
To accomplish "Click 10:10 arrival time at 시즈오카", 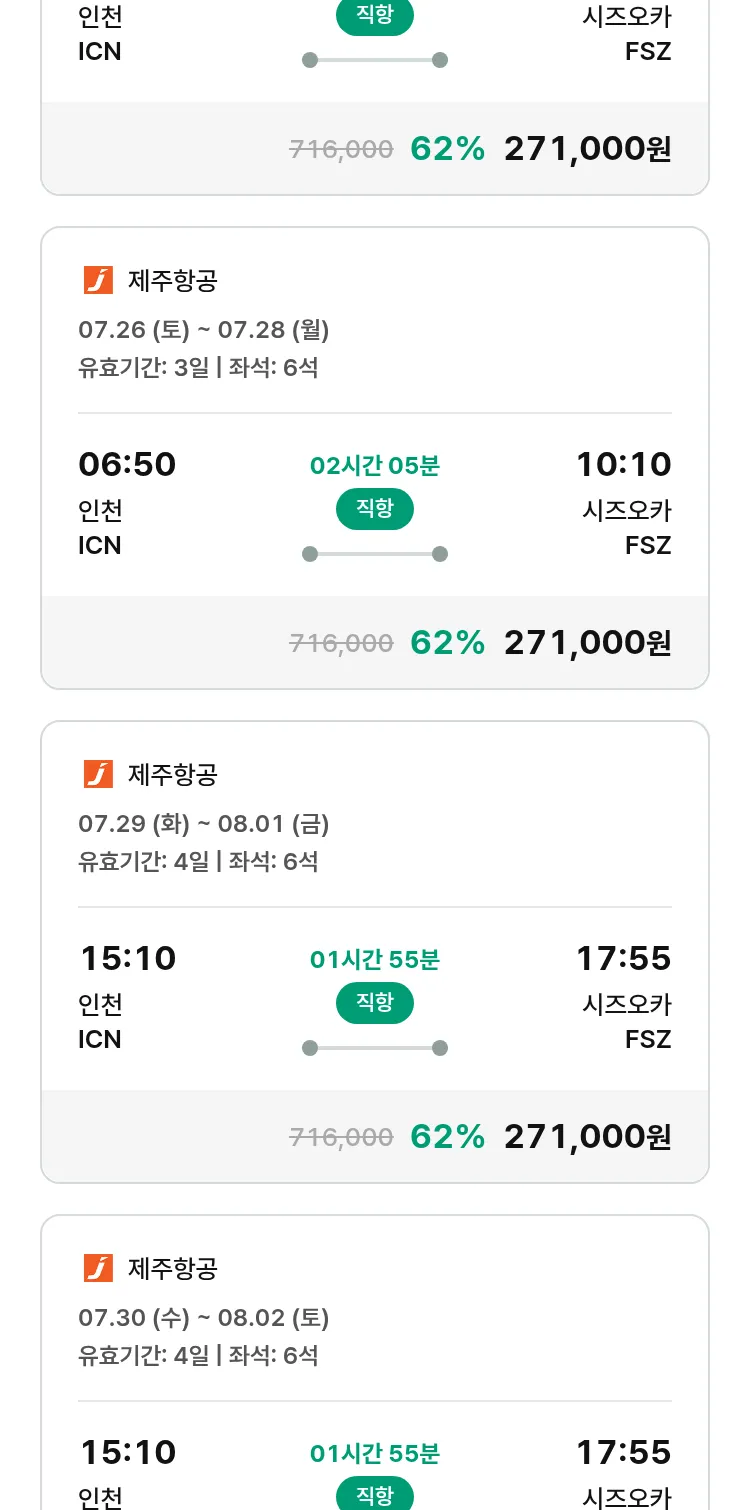I will coord(624,464).
